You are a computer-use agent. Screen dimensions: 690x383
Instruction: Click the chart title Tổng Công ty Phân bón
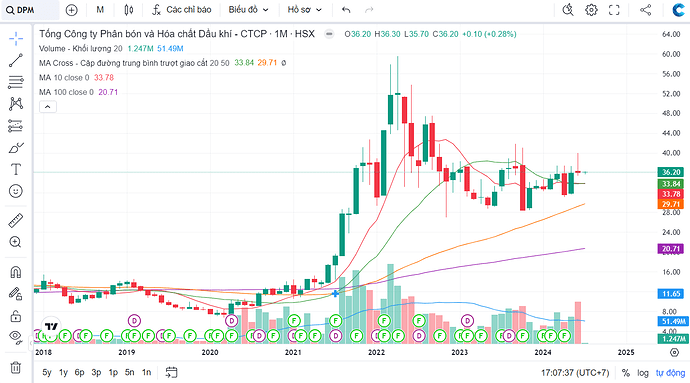(x=177, y=34)
